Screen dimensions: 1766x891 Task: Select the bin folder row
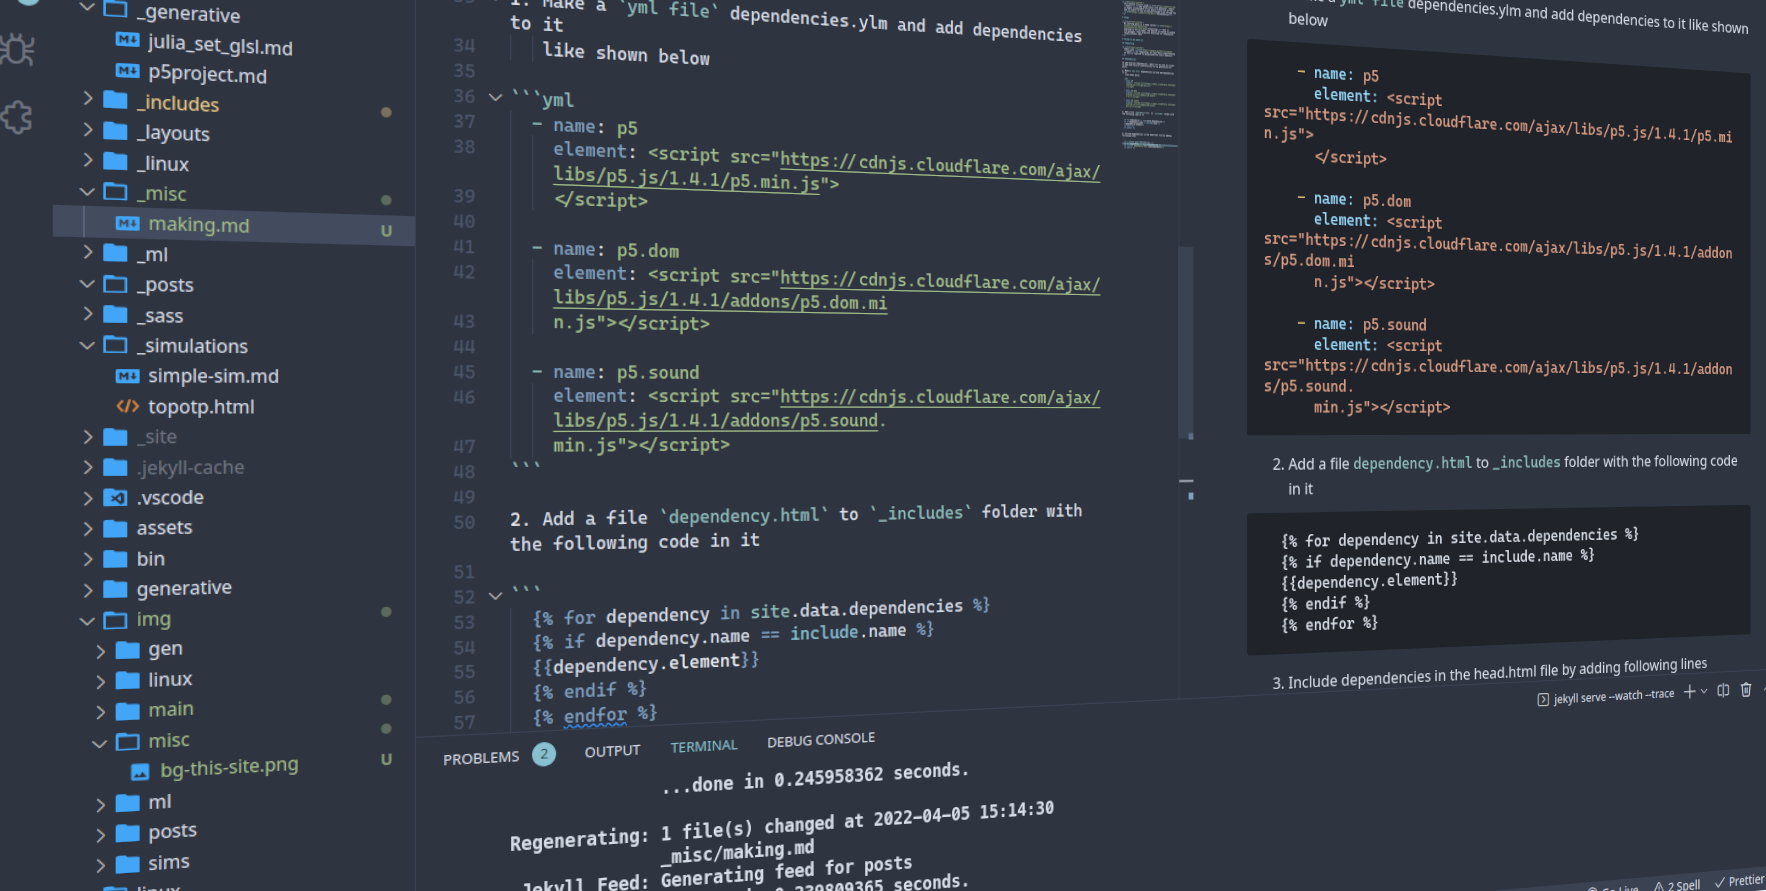click(234, 558)
